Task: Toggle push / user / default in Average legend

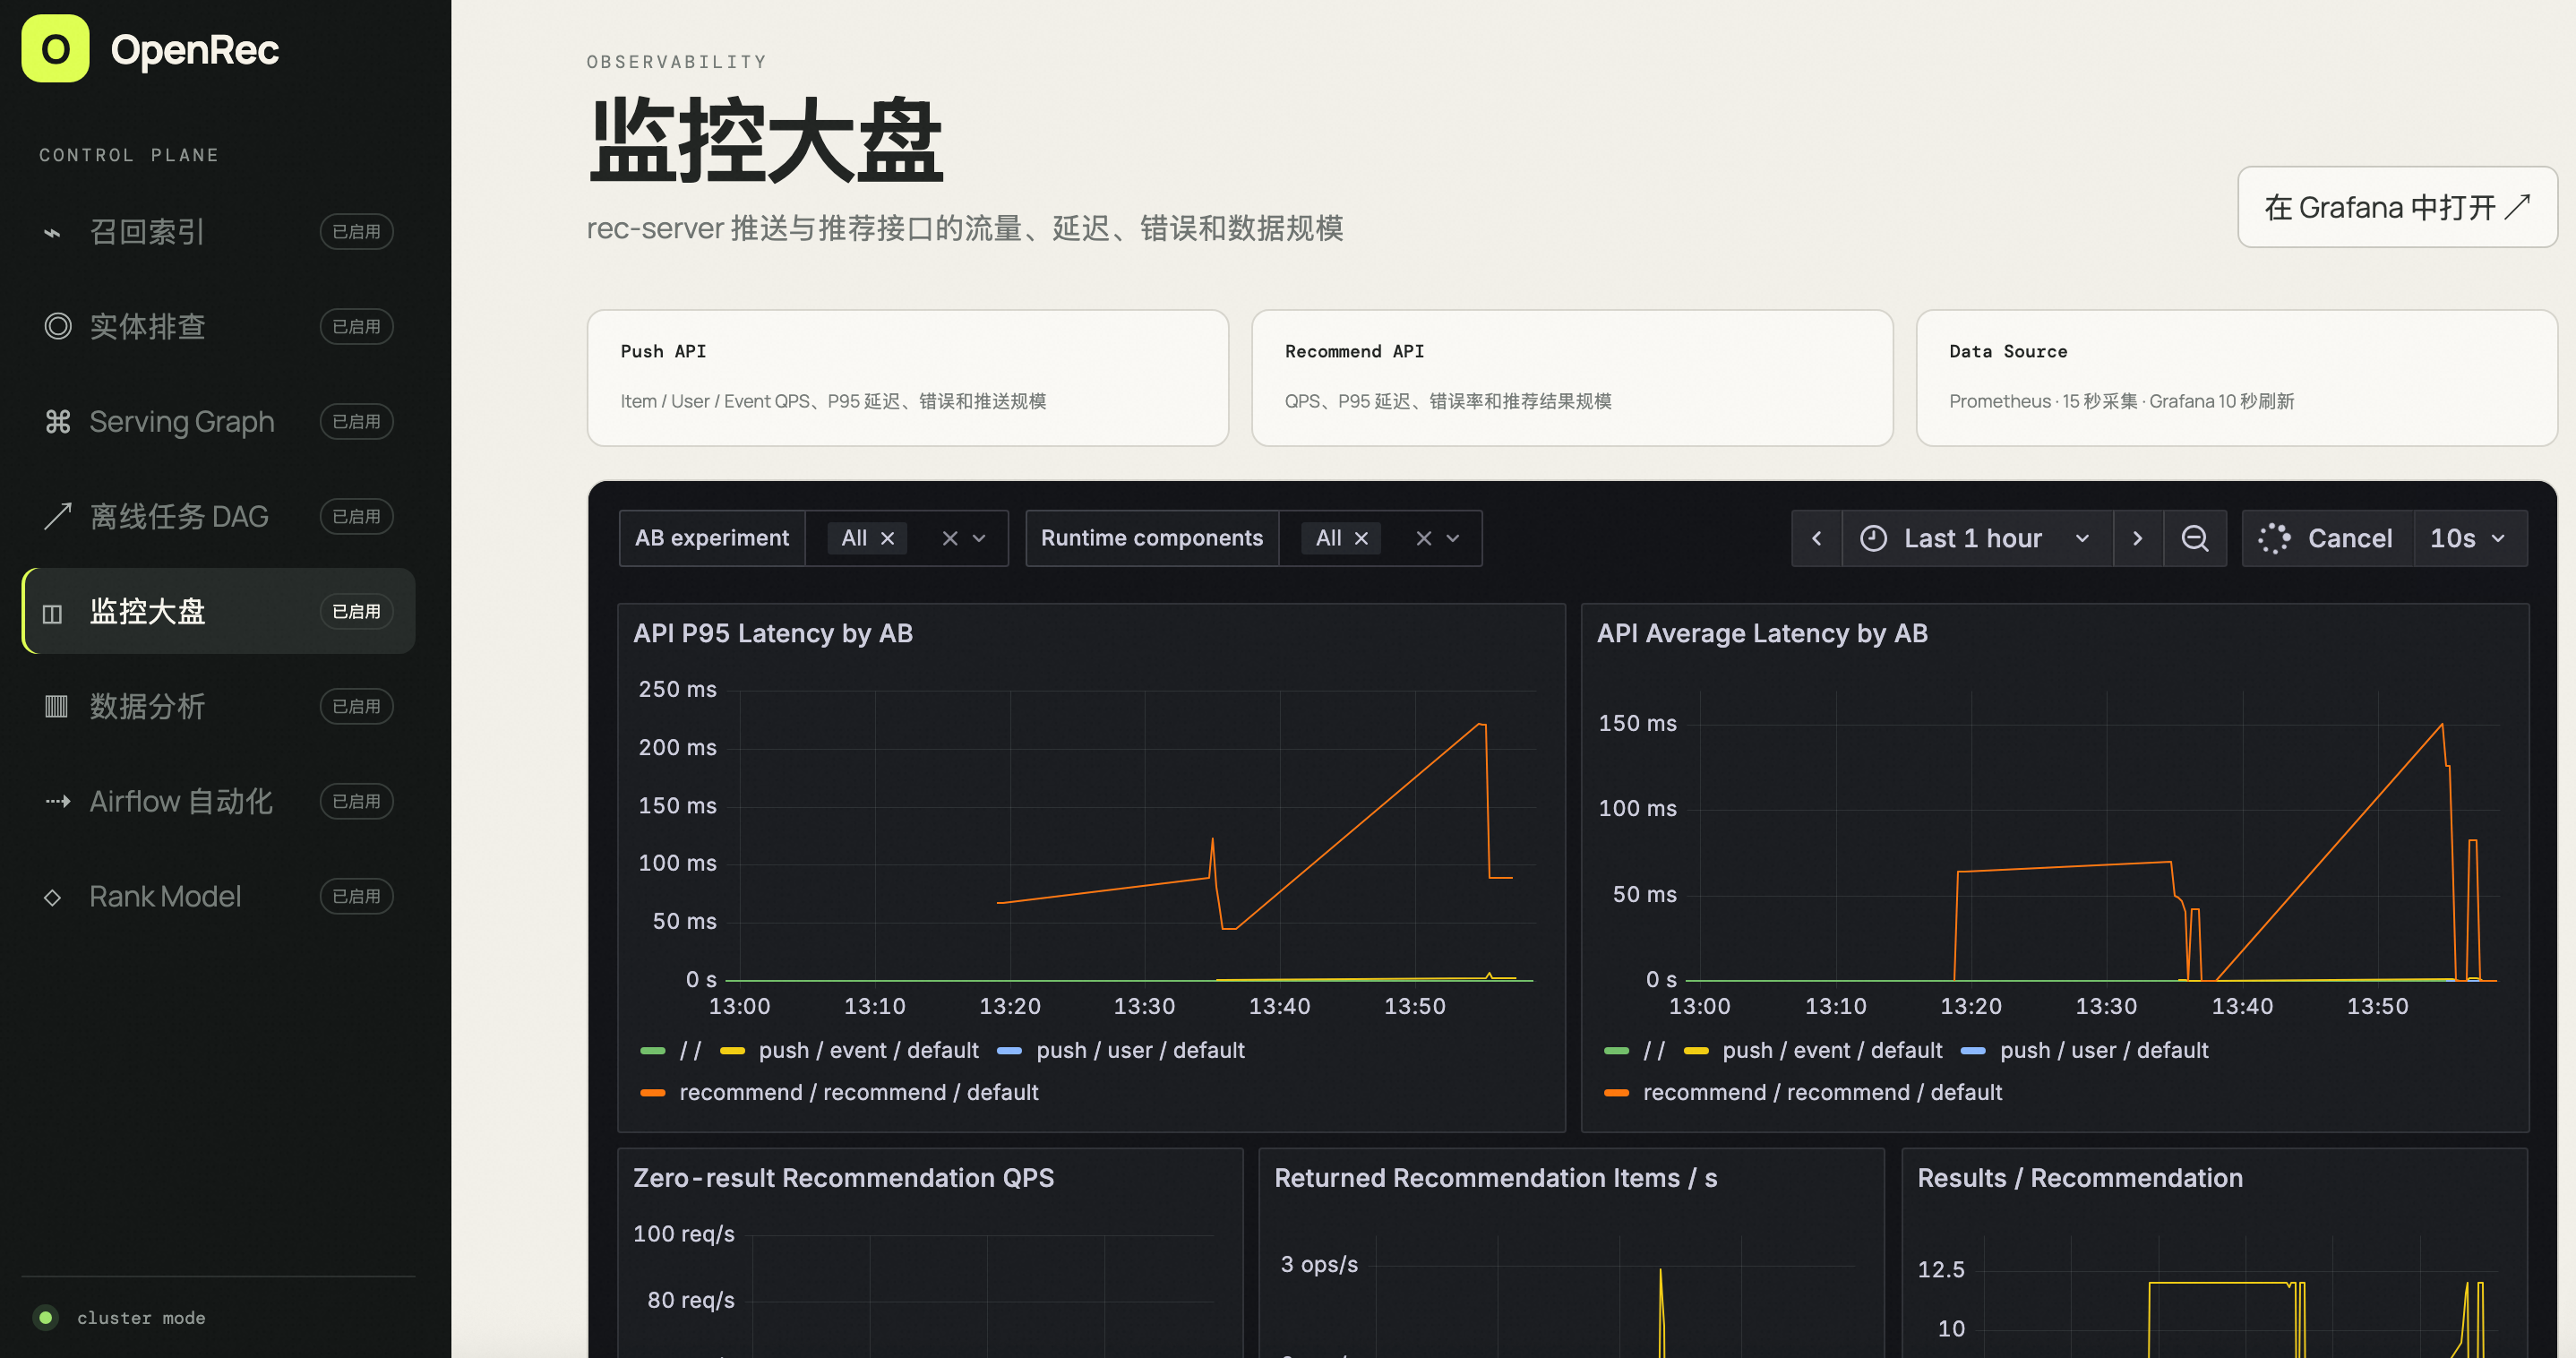Action: 2104,1050
